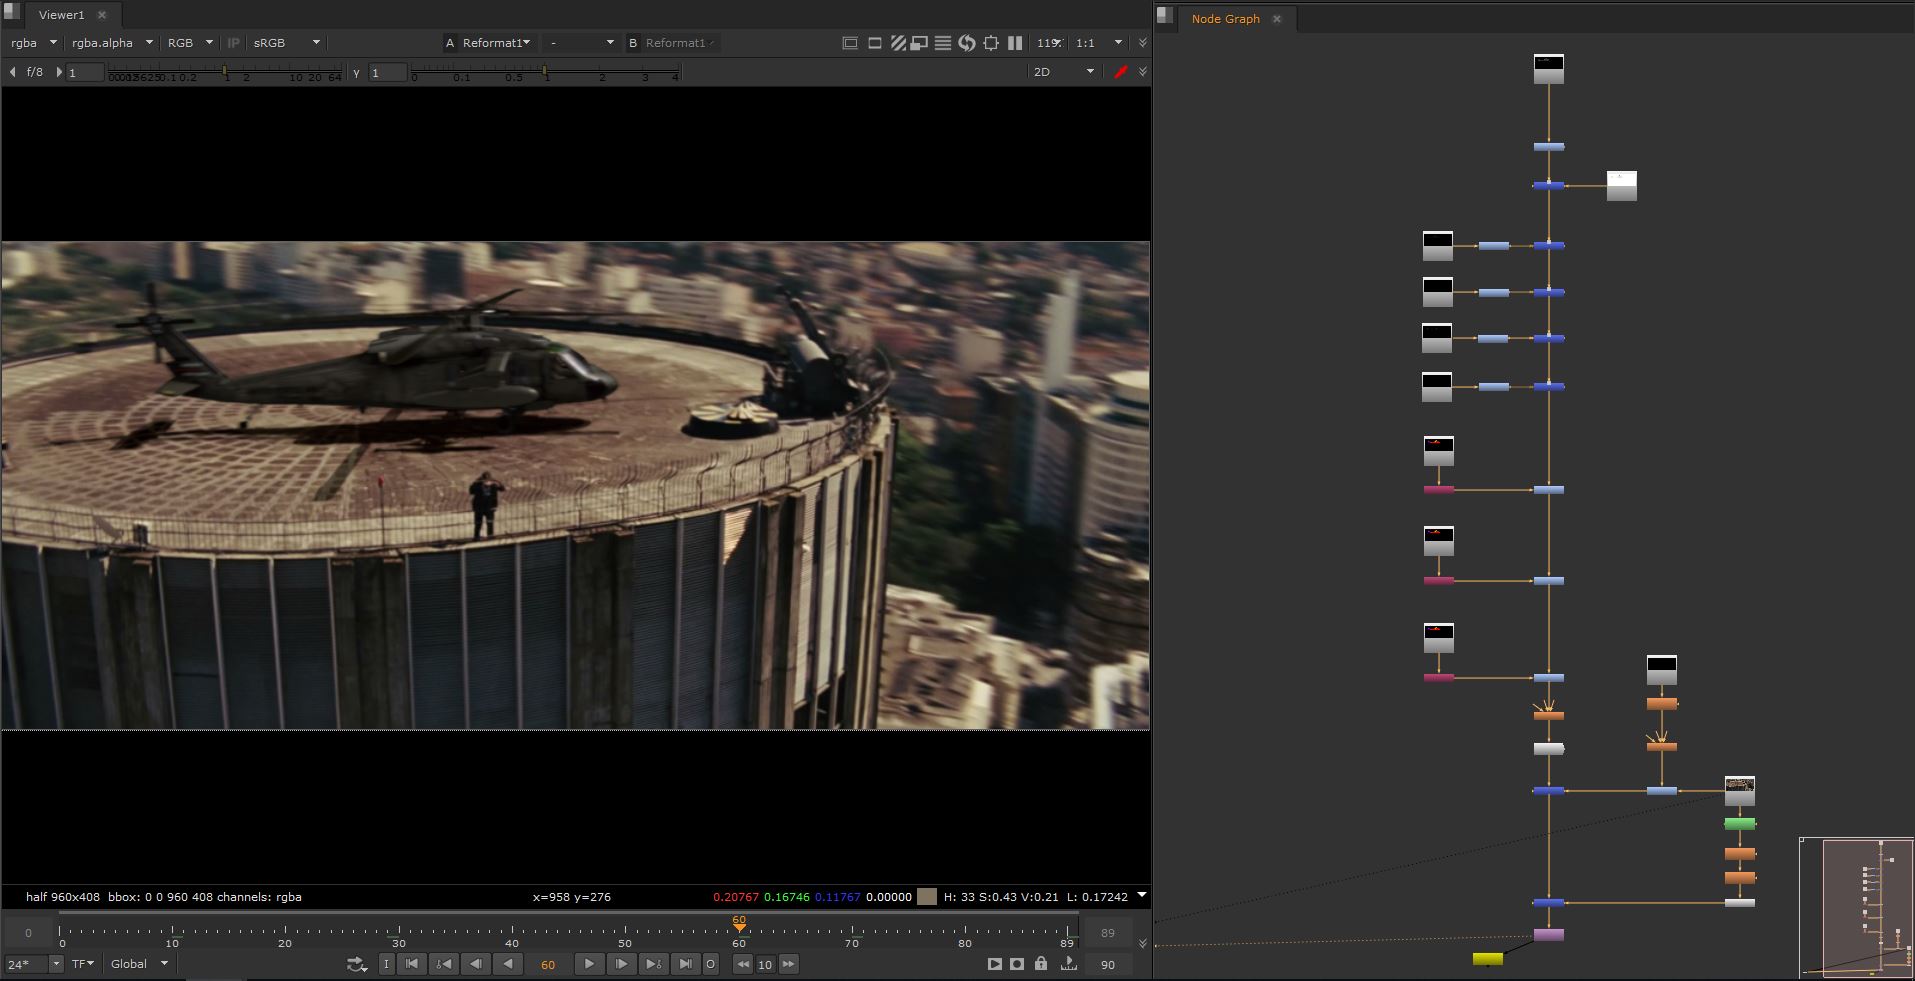Click the sampled pixel color swatch

click(x=927, y=897)
